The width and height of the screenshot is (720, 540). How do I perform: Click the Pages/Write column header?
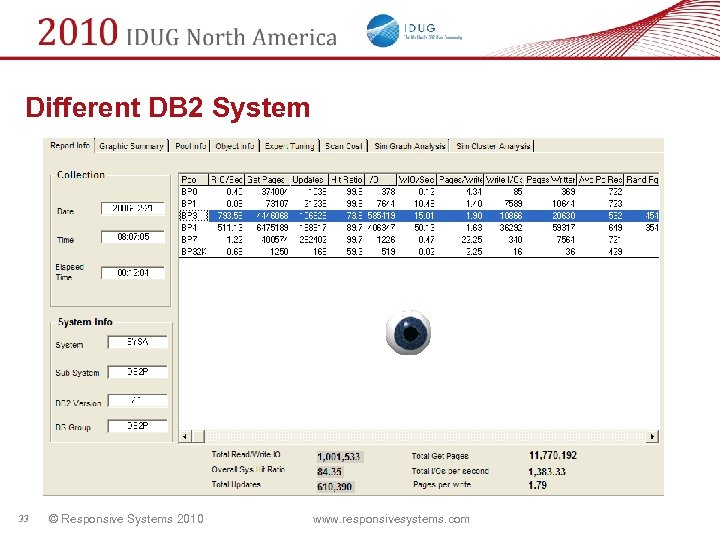point(462,179)
